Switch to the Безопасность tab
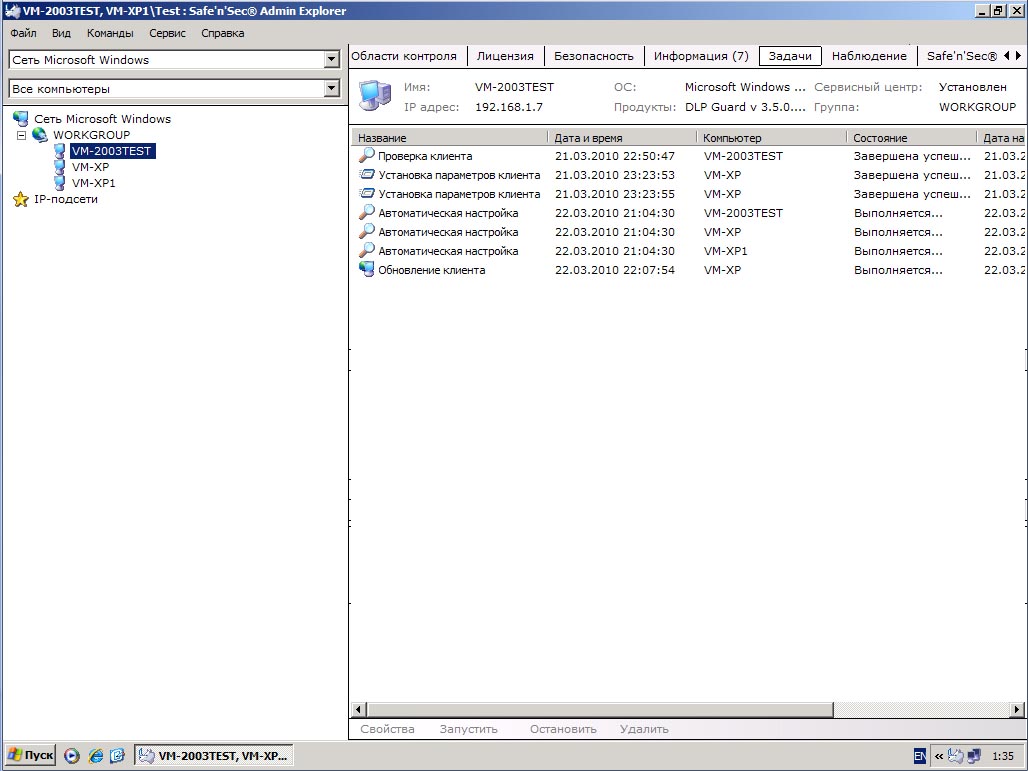Image resolution: width=1028 pixels, height=771 pixels. click(x=594, y=56)
